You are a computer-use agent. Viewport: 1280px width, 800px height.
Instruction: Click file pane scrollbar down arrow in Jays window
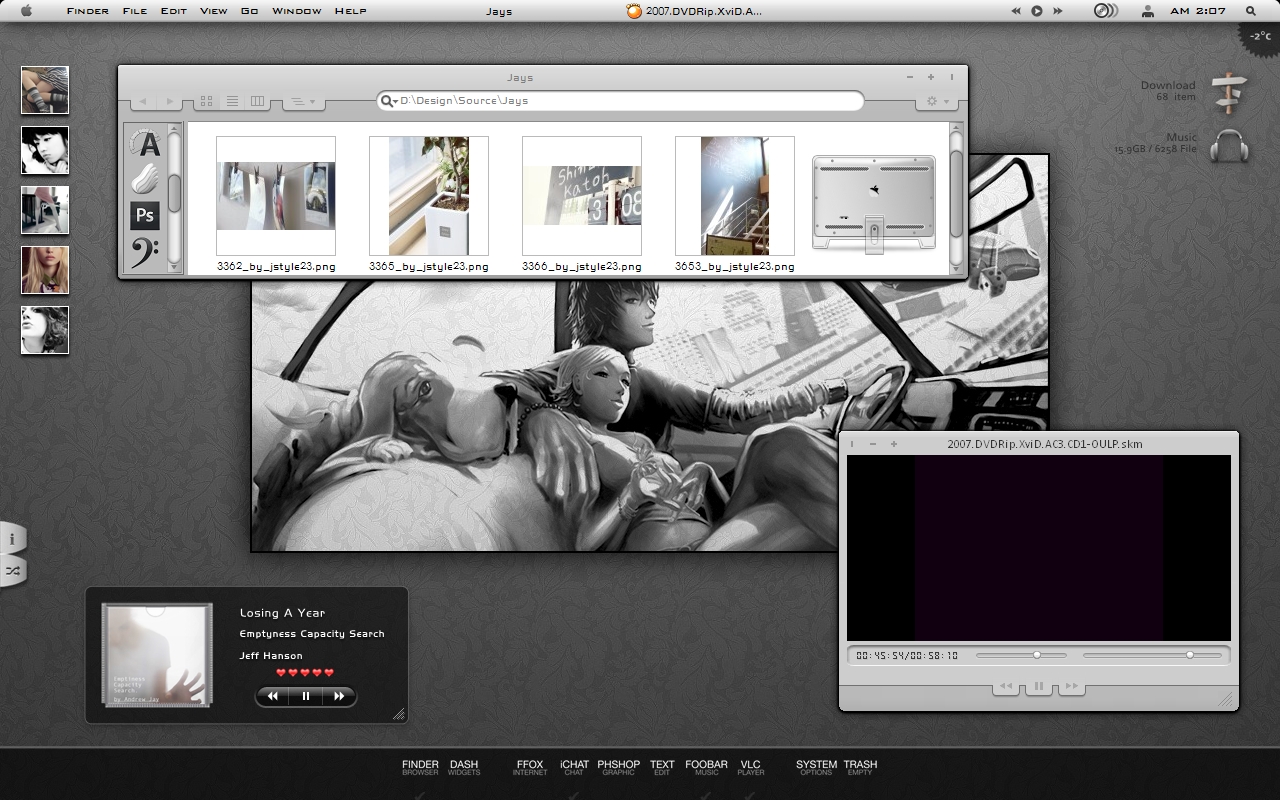point(956,267)
